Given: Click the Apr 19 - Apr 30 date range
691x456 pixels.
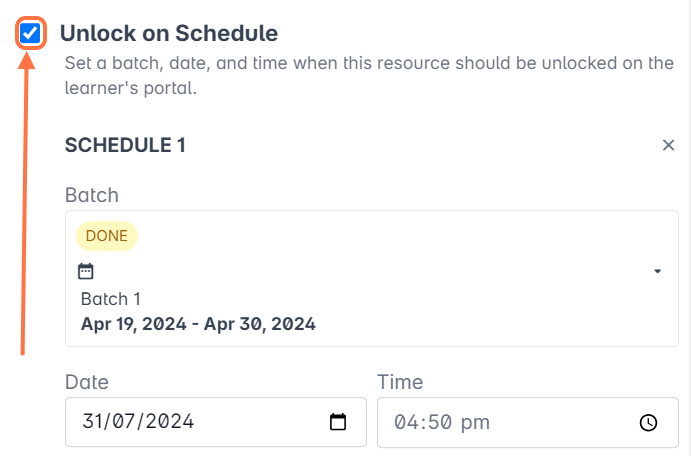Looking at the screenshot, I should [198, 324].
